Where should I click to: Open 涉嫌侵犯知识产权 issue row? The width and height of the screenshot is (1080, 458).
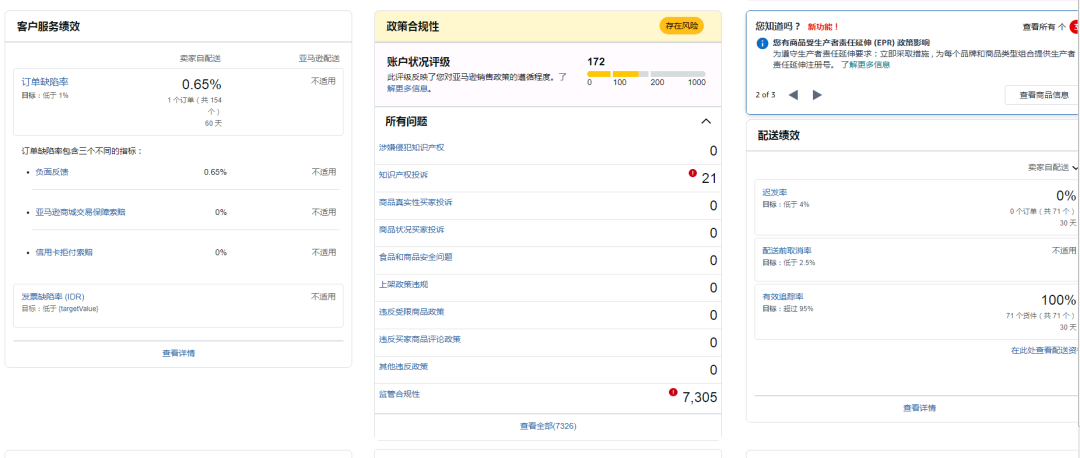pos(548,151)
